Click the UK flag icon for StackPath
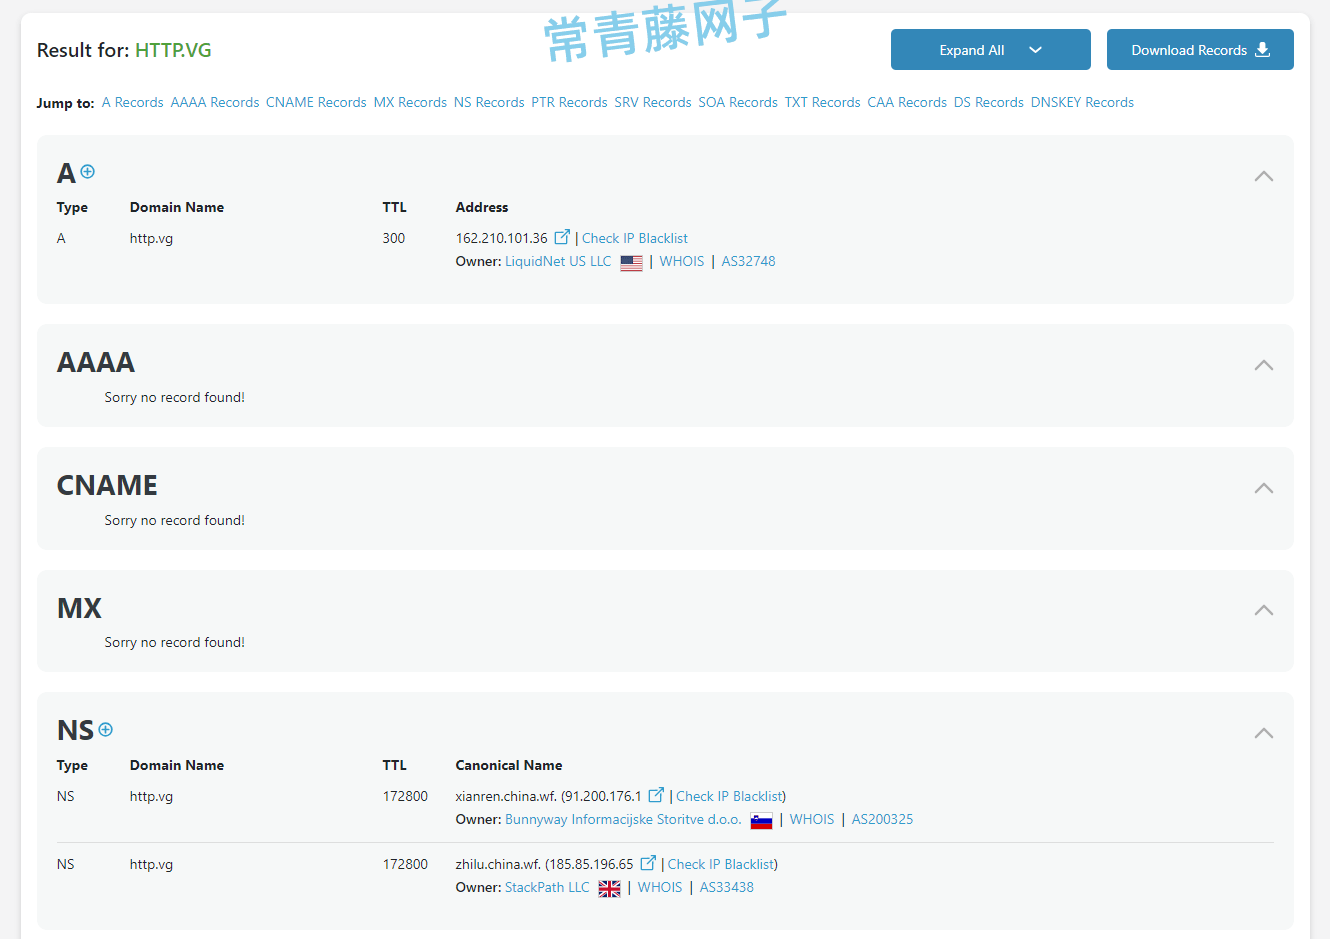Image resolution: width=1330 pixels, height=939 pixels. click(x=609, y=889)
